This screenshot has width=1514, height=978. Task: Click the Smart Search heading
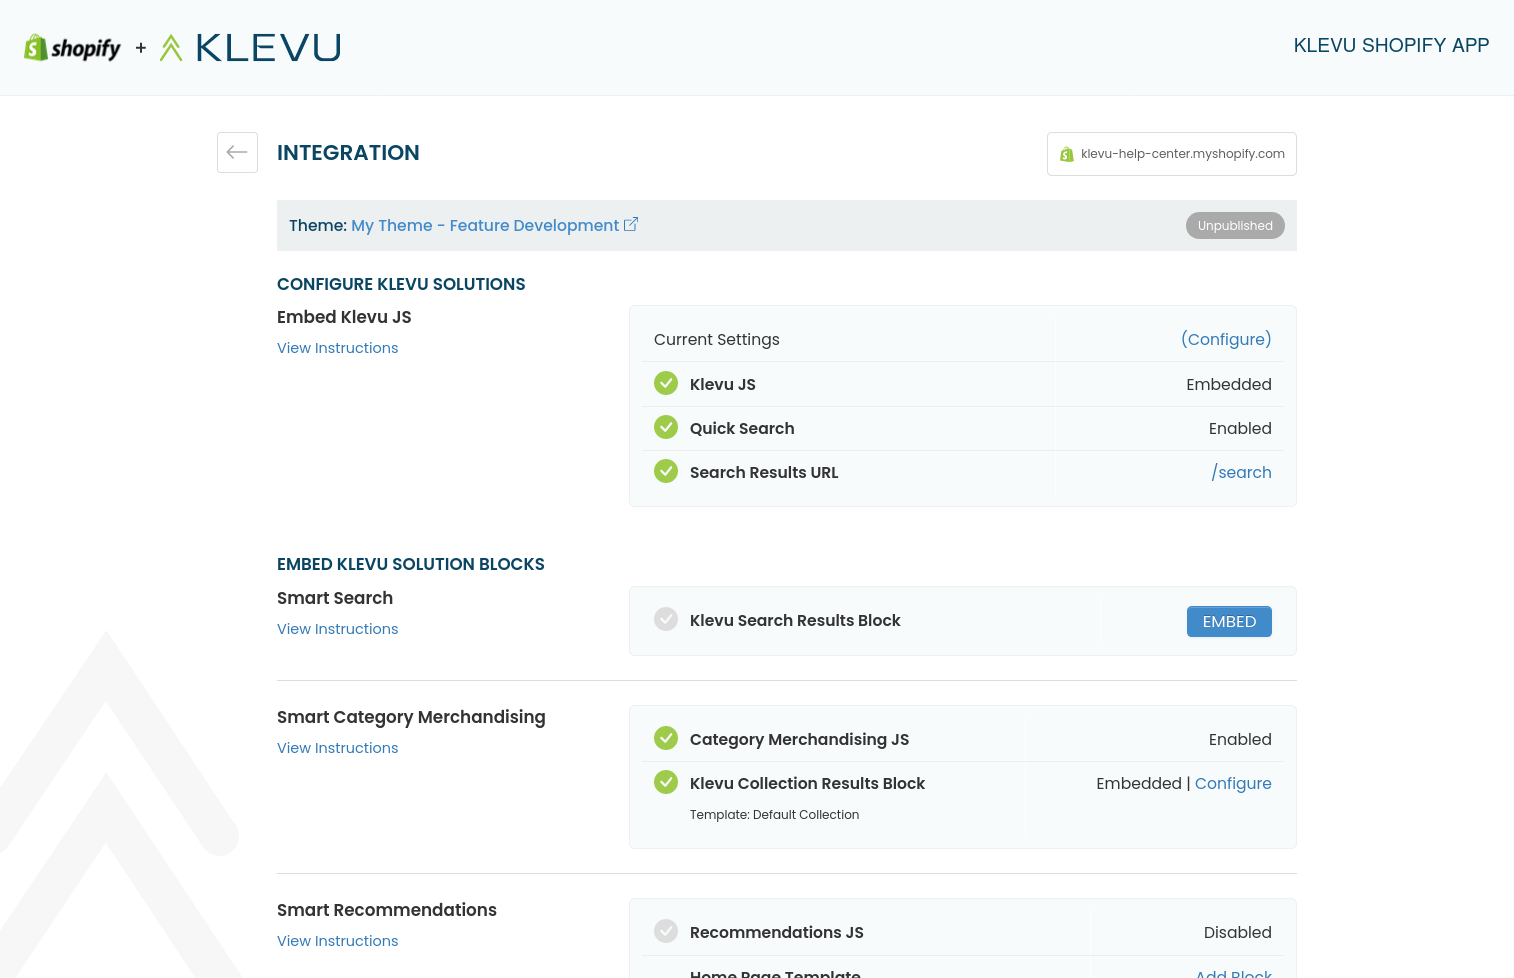point(335,598)
